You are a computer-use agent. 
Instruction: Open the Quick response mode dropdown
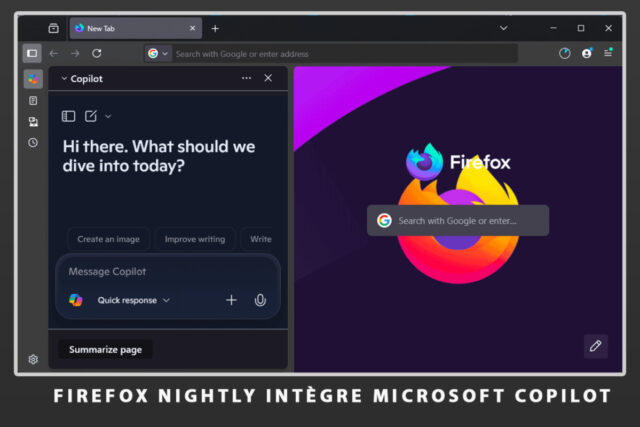tap(133, 300)
